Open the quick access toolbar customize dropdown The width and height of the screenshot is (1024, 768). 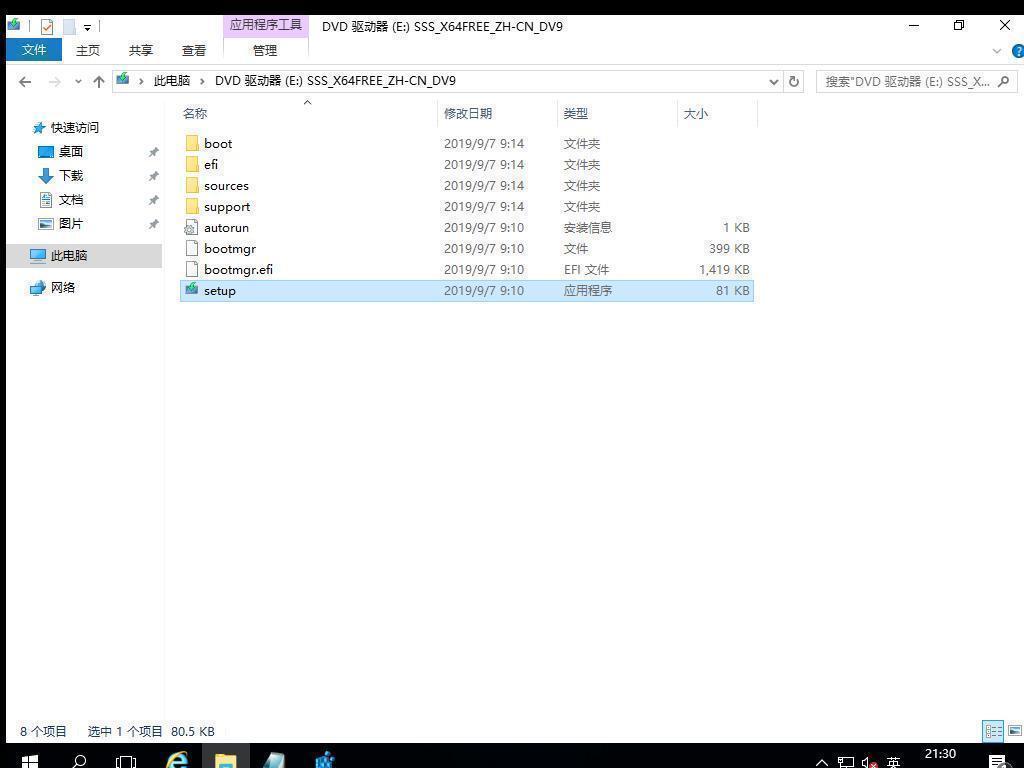tap(87, 27)
